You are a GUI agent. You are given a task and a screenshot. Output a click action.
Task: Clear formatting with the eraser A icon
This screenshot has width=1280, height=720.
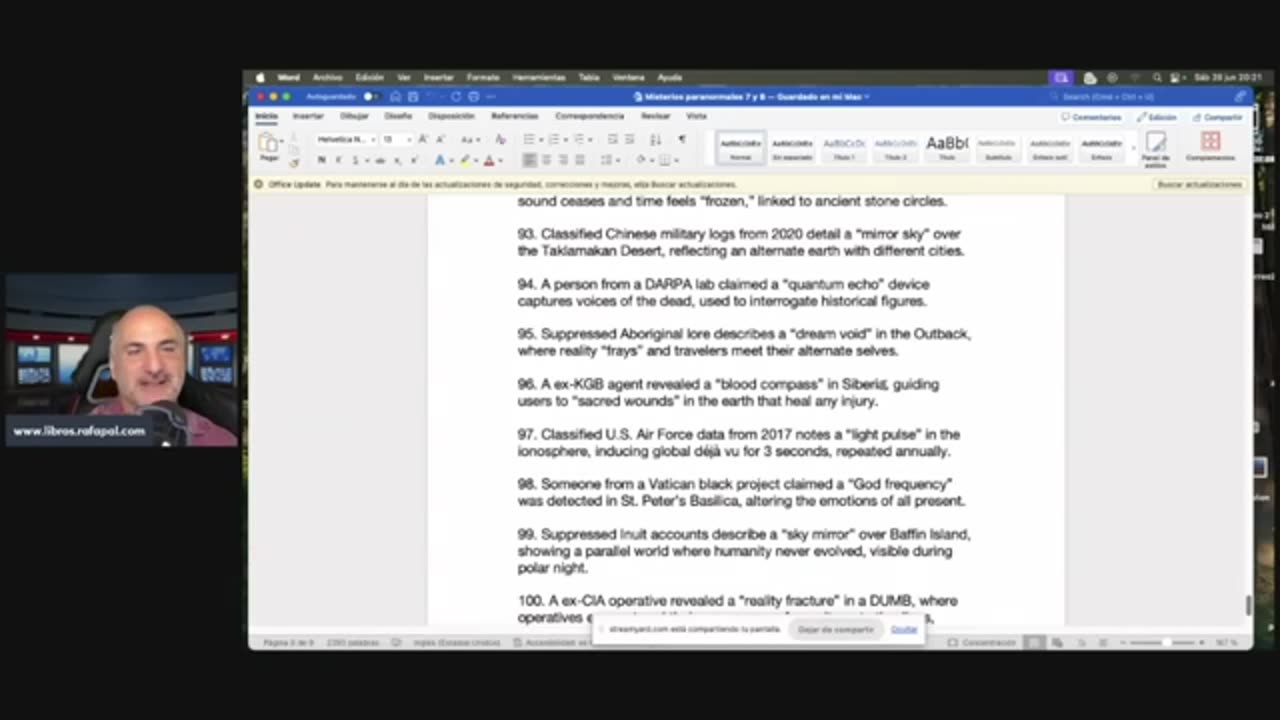point(500,140)
